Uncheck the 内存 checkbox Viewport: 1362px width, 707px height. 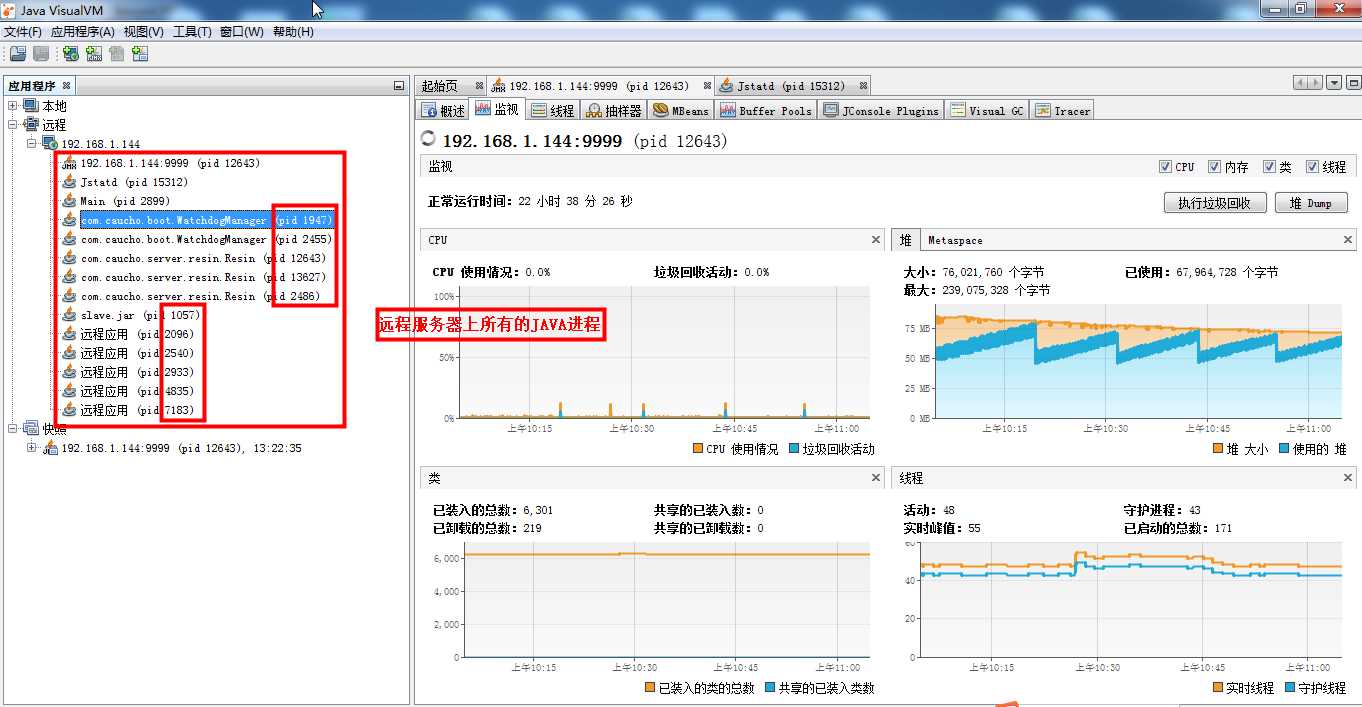tap(1214, 167)
